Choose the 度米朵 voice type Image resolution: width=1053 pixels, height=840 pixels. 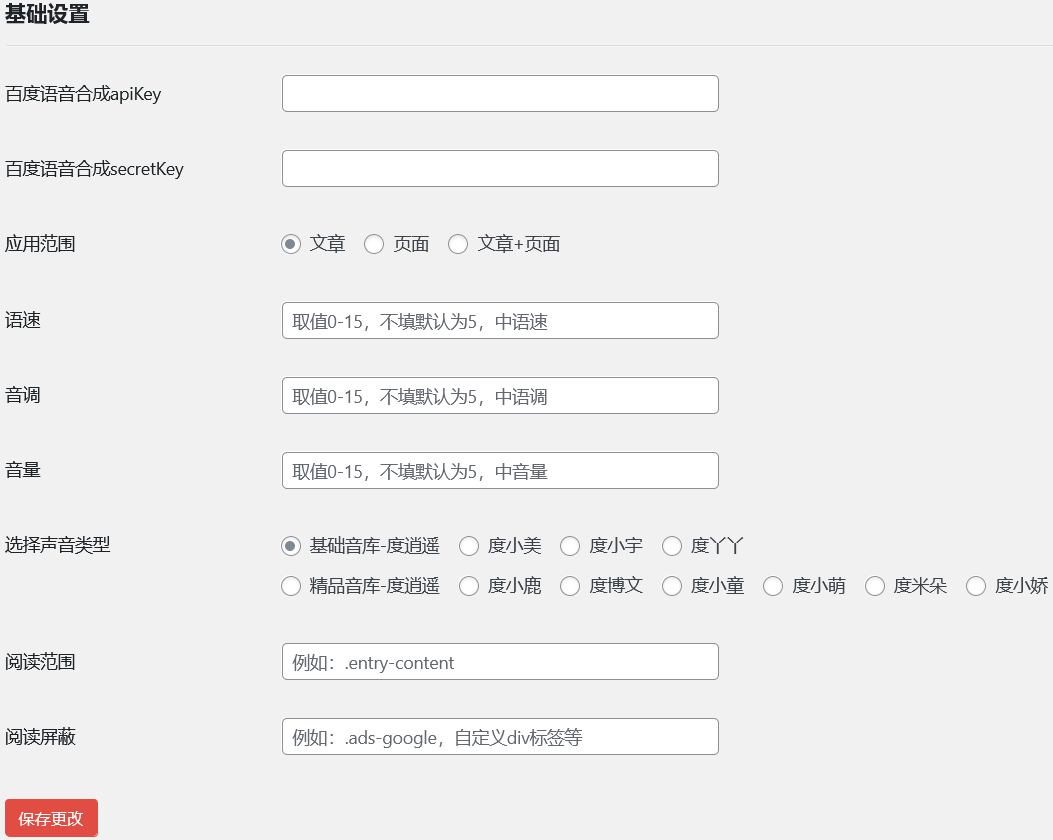coord(875,586)
